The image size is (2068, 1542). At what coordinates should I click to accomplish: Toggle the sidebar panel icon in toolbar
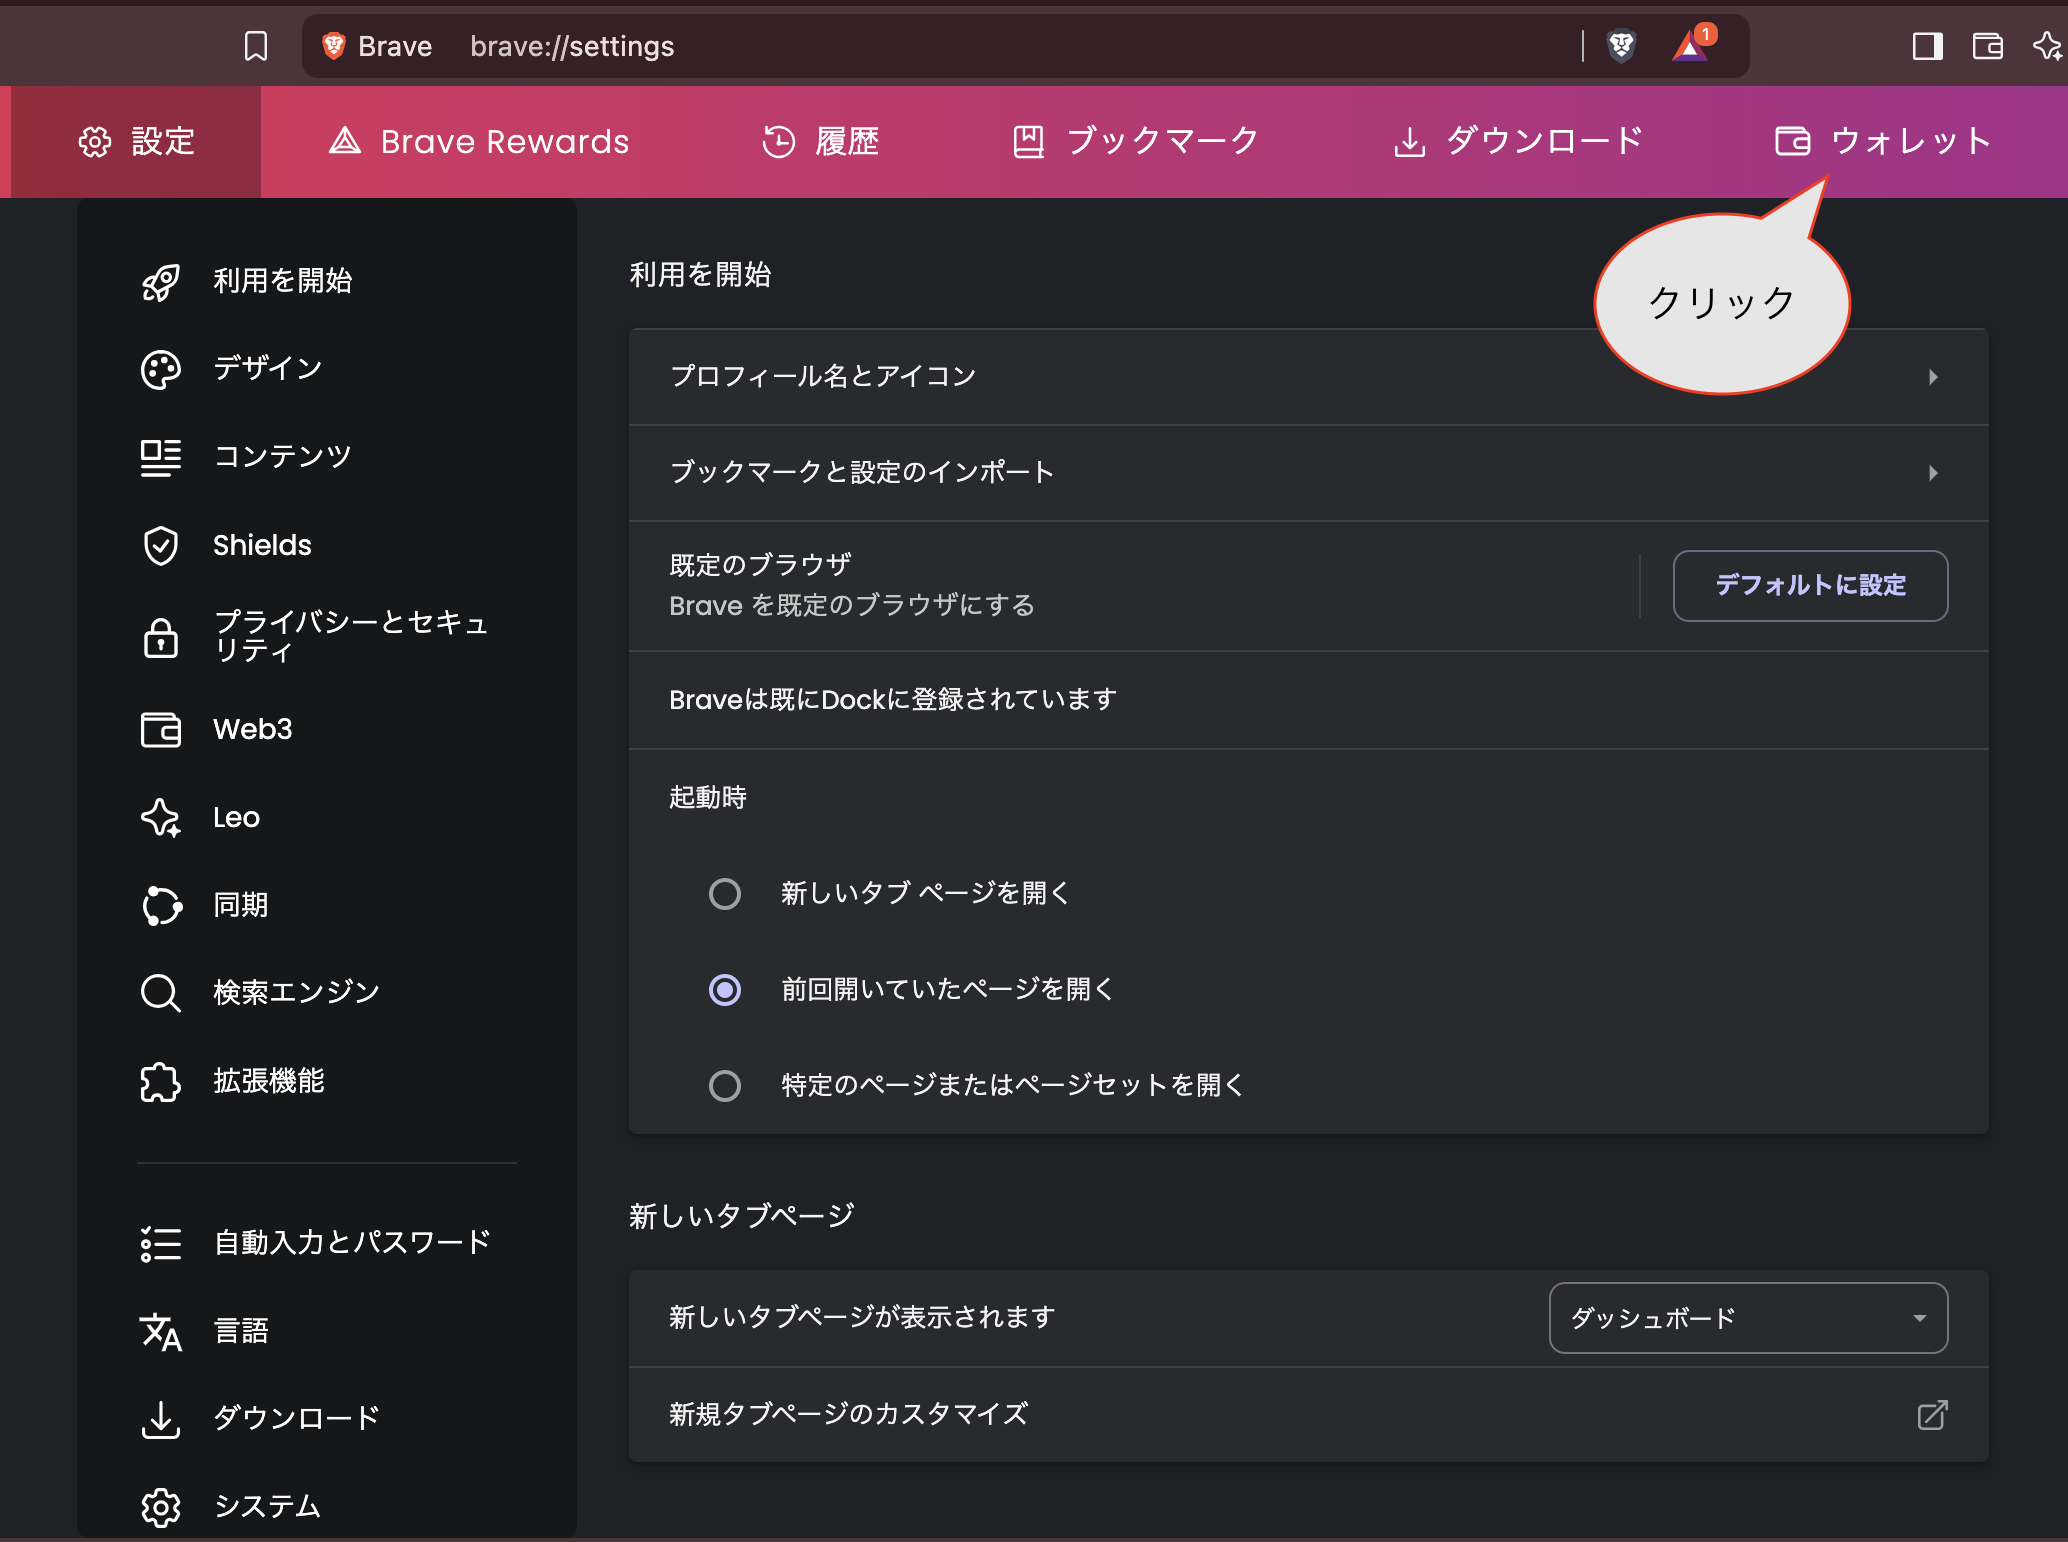[1927, 46]
